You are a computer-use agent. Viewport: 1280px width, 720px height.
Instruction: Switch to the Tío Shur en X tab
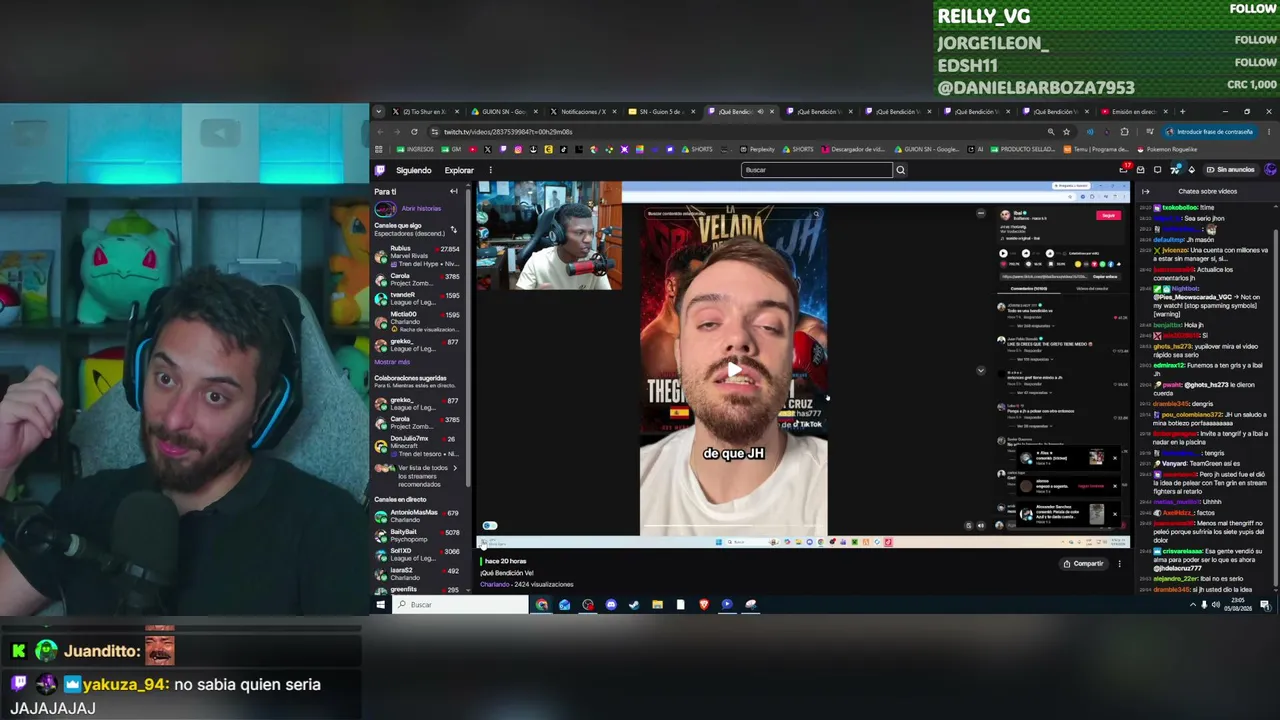pyautogui.click(x=426, y=112)
